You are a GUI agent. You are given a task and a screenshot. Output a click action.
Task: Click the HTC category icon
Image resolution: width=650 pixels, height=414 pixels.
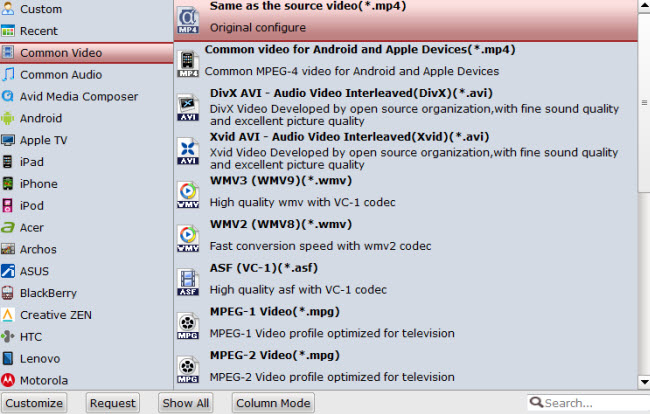(x=7, y=337)
